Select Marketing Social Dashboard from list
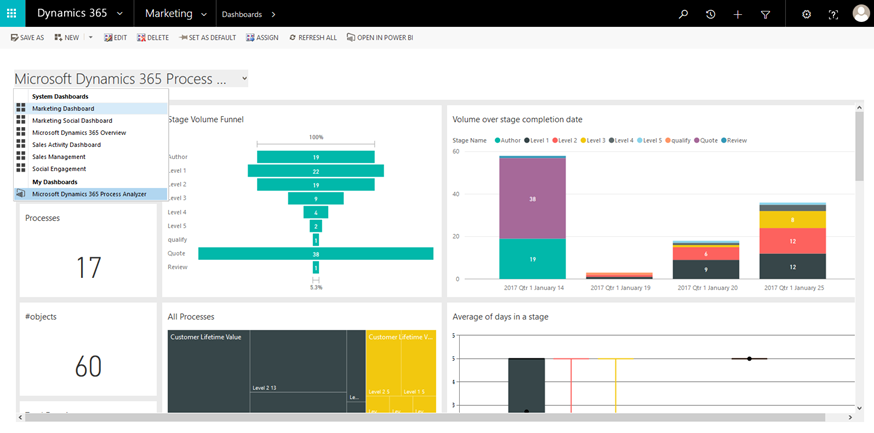The image size is (874, 433). 71,120
